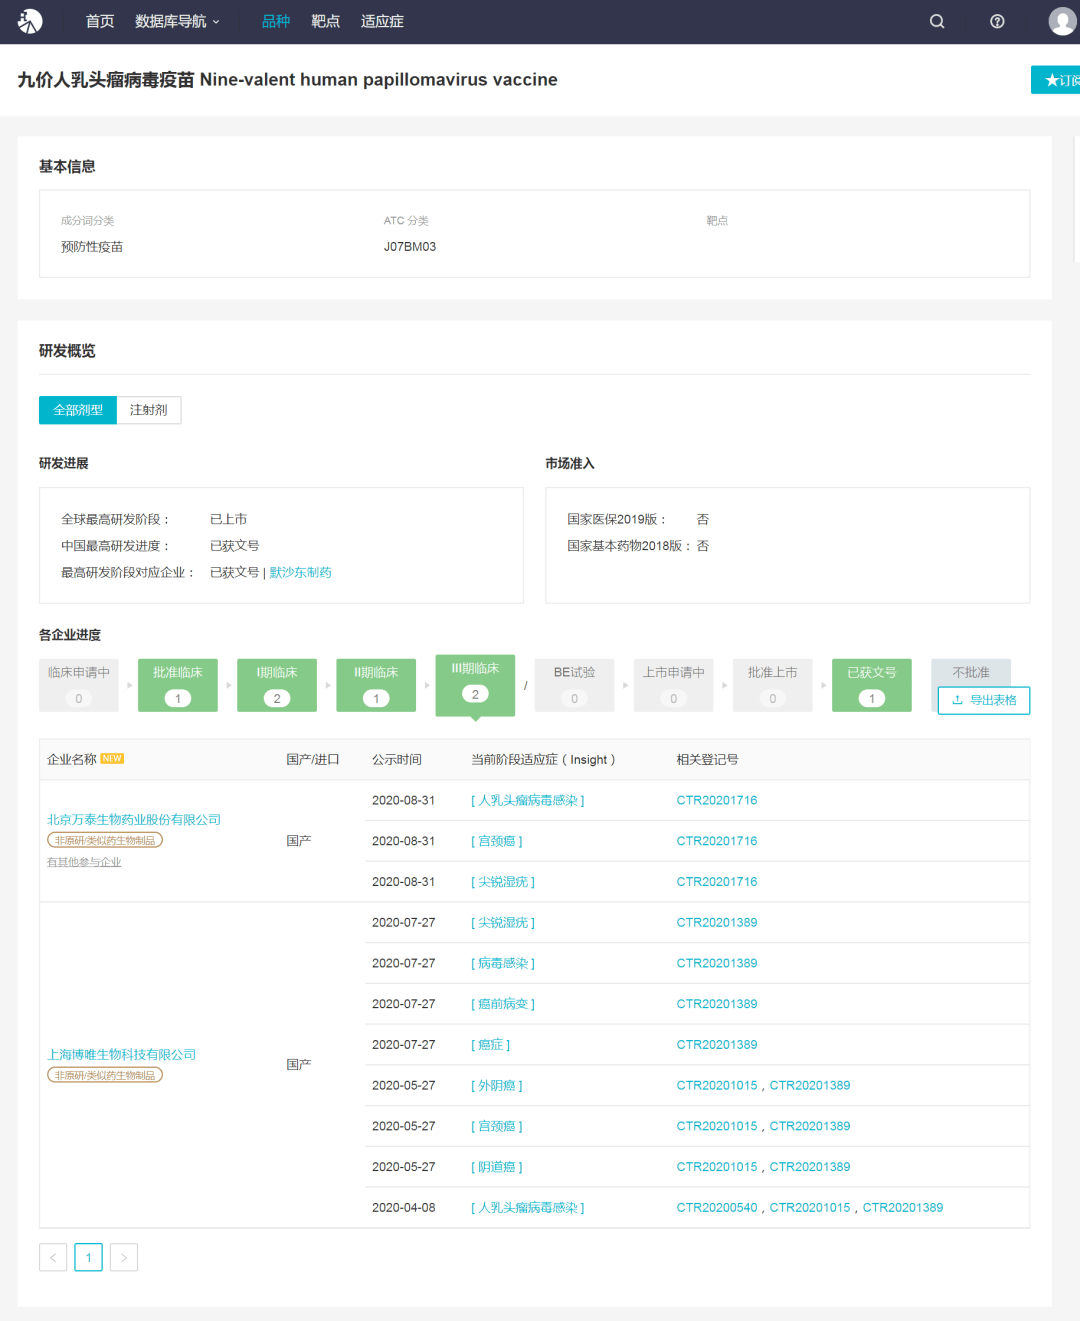Expand the 数据库导航 dropdown menu
The height and width of the screenshot is (1321, 1080).
pos(177,21)
